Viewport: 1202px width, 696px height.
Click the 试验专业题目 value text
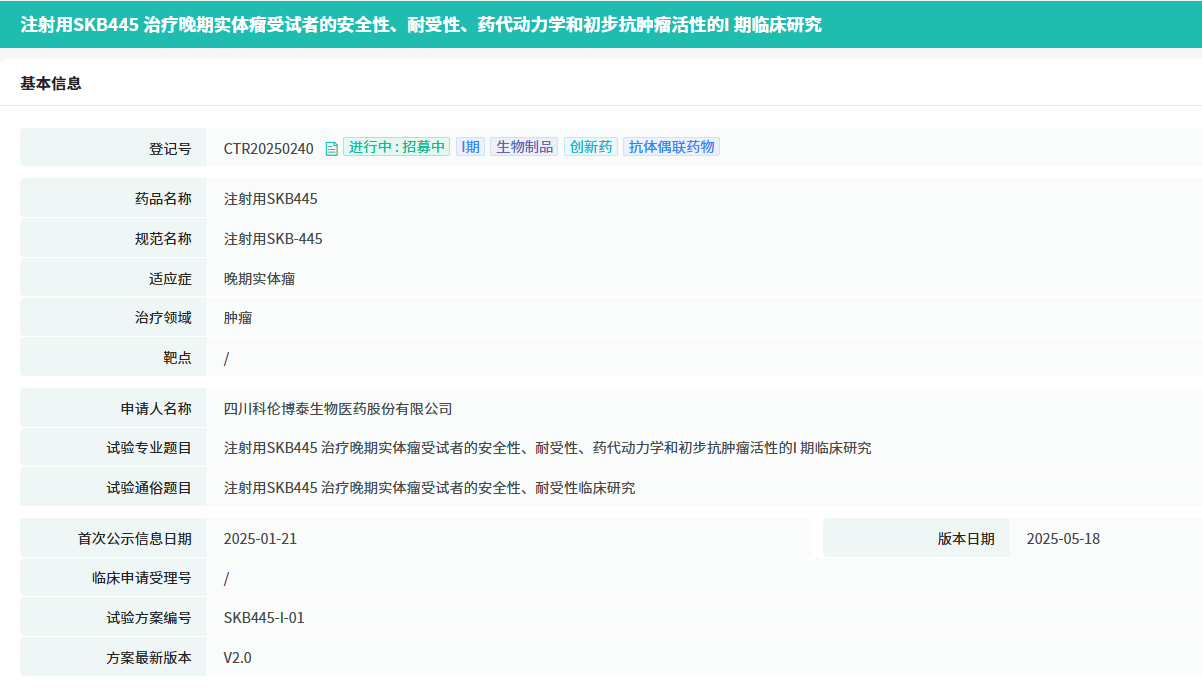547,448
